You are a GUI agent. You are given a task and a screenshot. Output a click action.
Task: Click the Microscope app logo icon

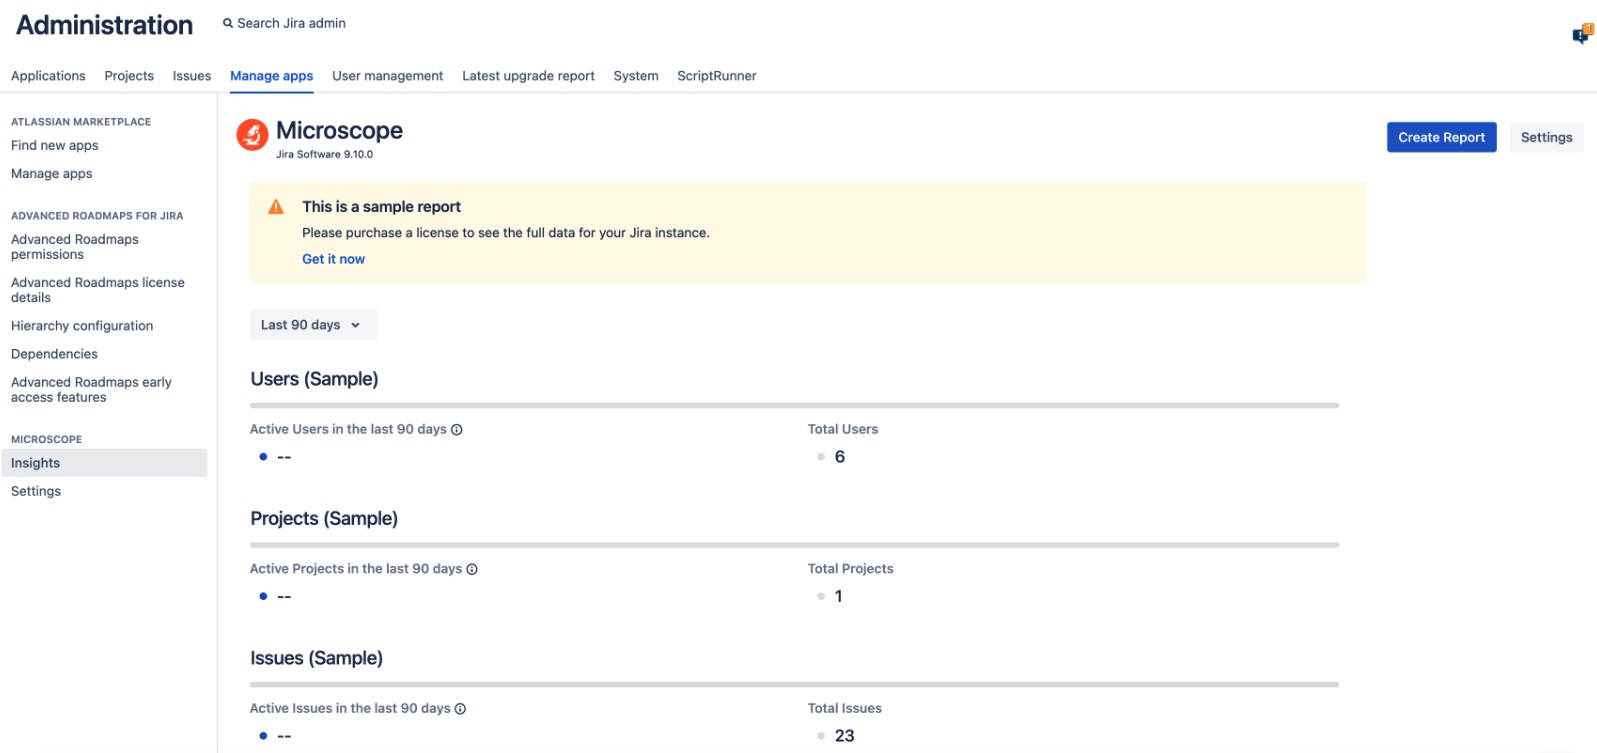point(252,134)
